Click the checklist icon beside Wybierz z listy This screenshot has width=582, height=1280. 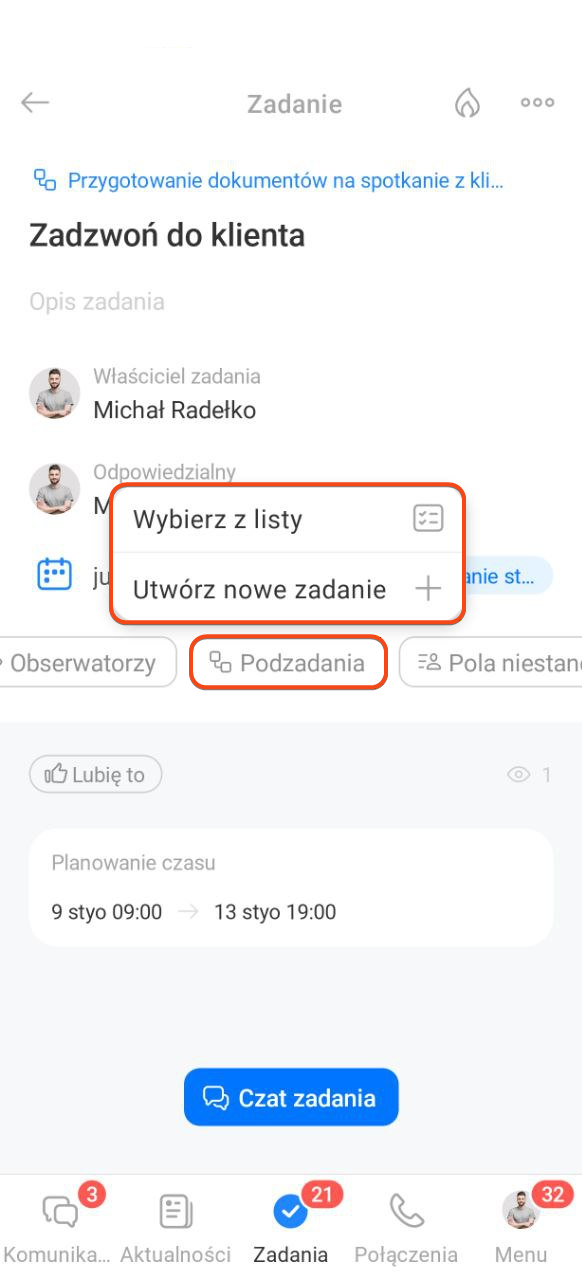coord(428,519)
